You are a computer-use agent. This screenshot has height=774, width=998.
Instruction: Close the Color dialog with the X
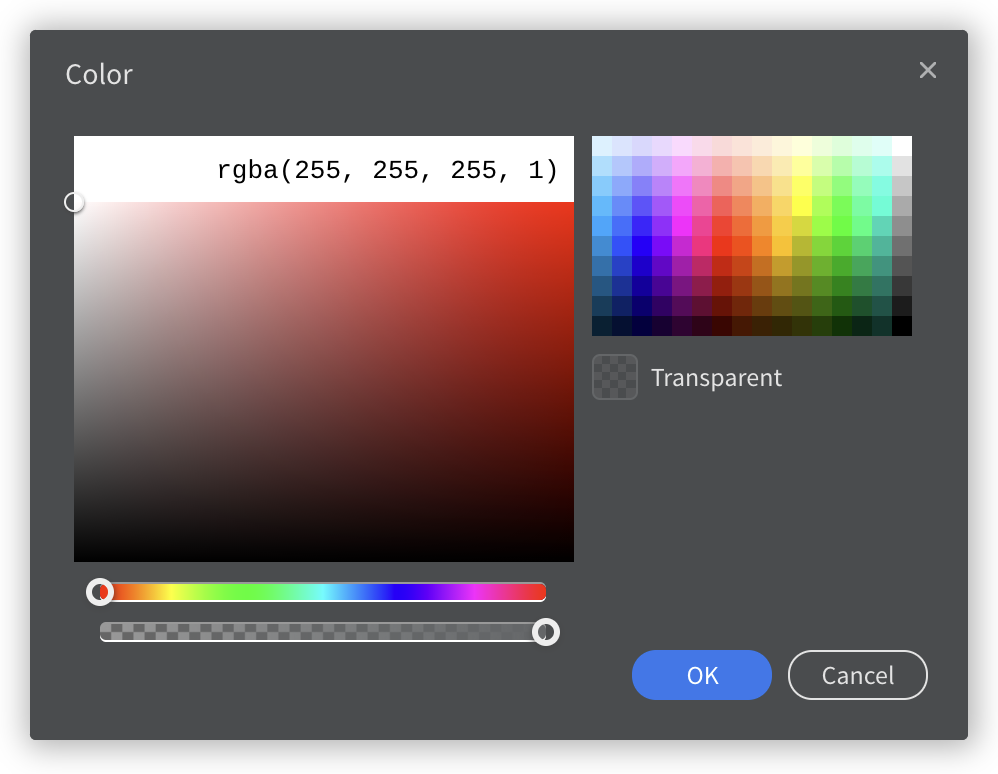[928, 70]
